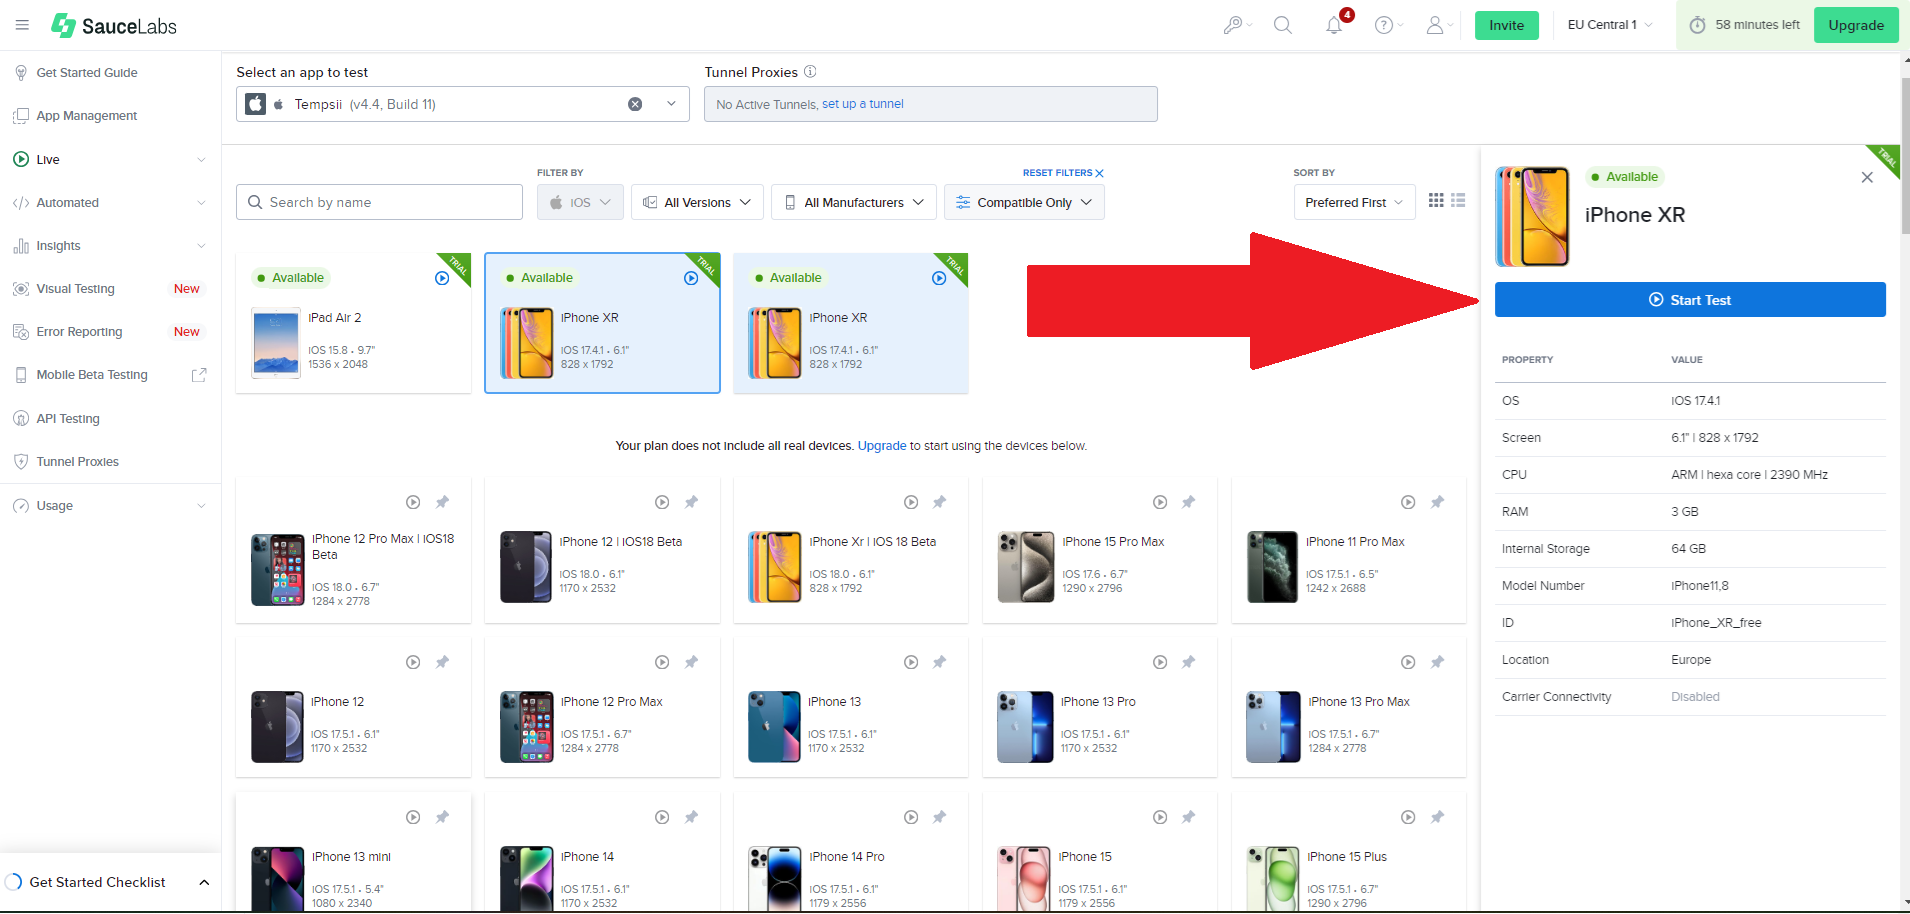Image resolution: width=1910 pixels, height=914 pixels.
Task: Click play icon on iPhone 15 Pro Max card
Action: click(x=1160, y=502)
